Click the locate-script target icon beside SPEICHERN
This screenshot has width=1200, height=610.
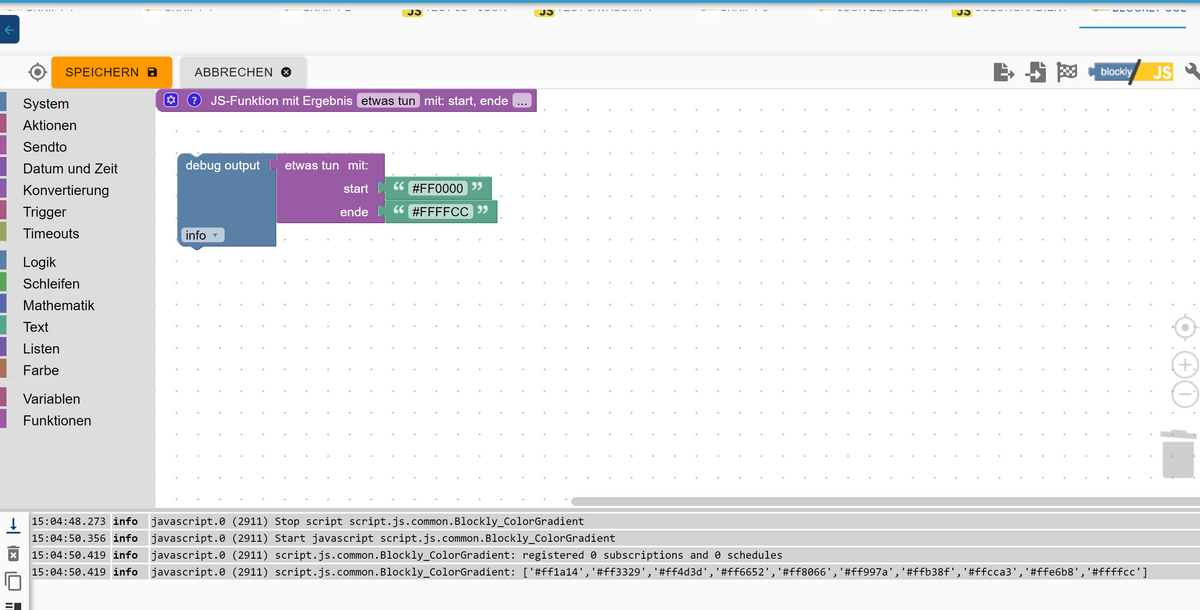tap(37, 73)
